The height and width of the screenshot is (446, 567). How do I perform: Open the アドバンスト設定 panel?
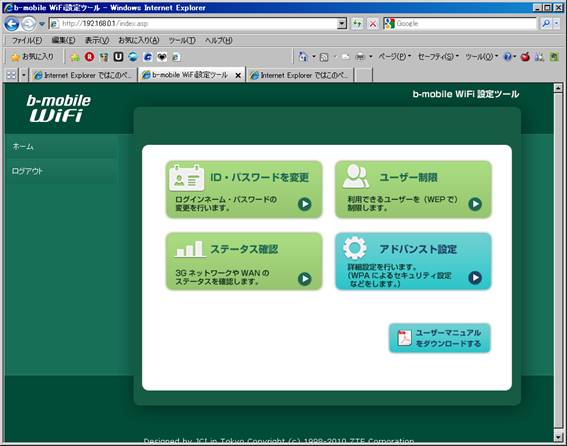(x=413, y=261)
